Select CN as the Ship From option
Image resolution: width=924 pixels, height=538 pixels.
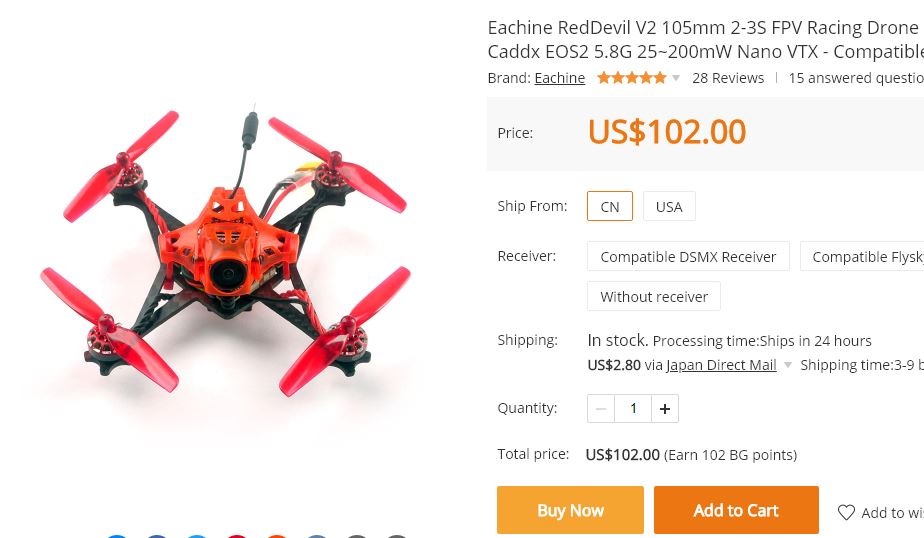click(x=610, y=206)
